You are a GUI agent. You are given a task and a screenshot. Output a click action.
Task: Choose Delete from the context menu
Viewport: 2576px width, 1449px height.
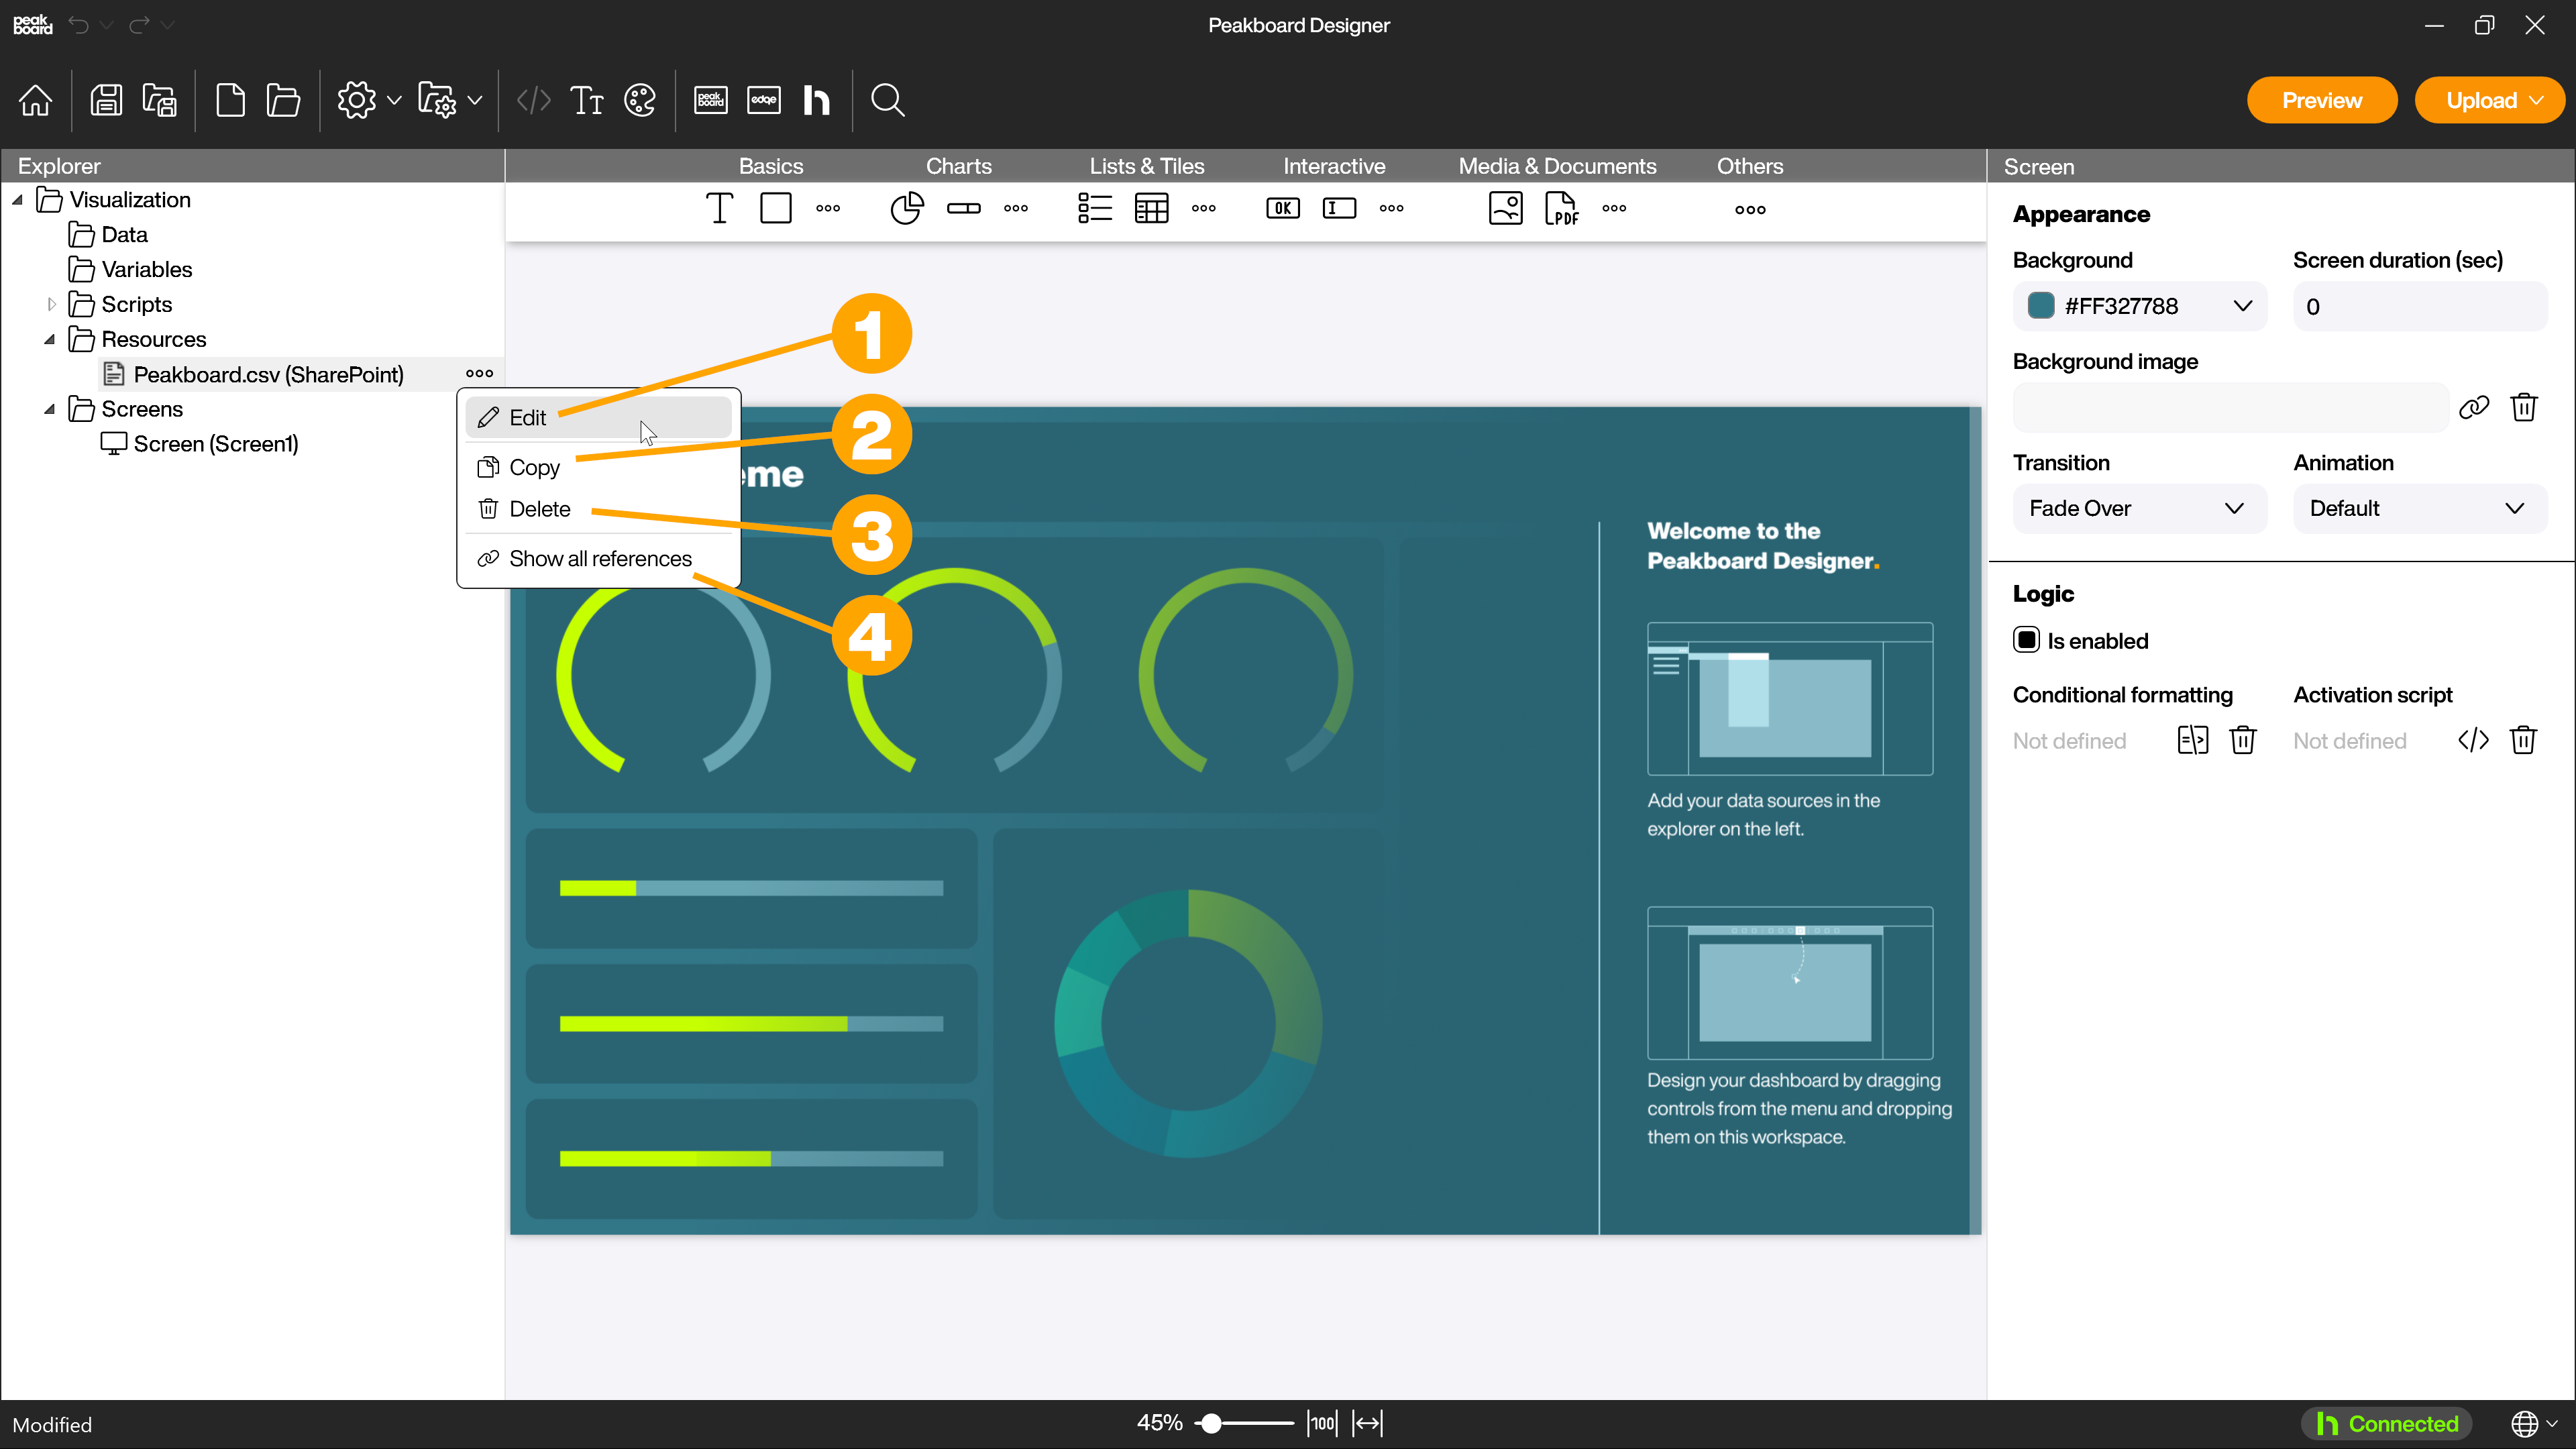[x=598, y=509]
